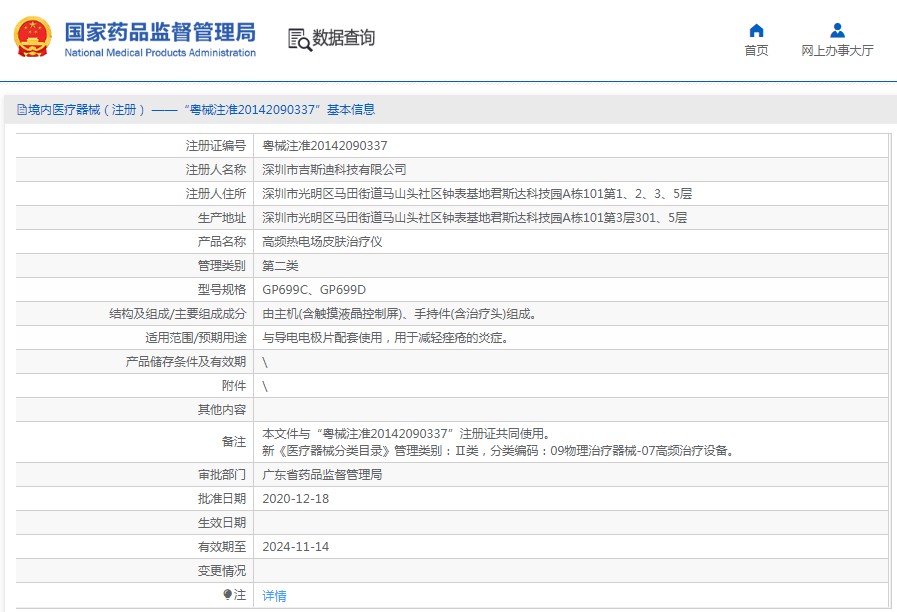This screenshot has width=897, height=612.
Task: Select approval department 广东省药品监督管理局
Action: pos(322,475)
